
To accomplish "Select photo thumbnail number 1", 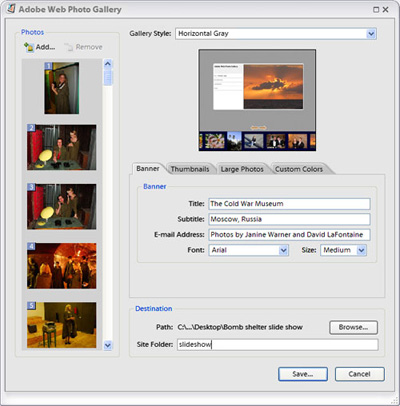I will click(62, 88).
